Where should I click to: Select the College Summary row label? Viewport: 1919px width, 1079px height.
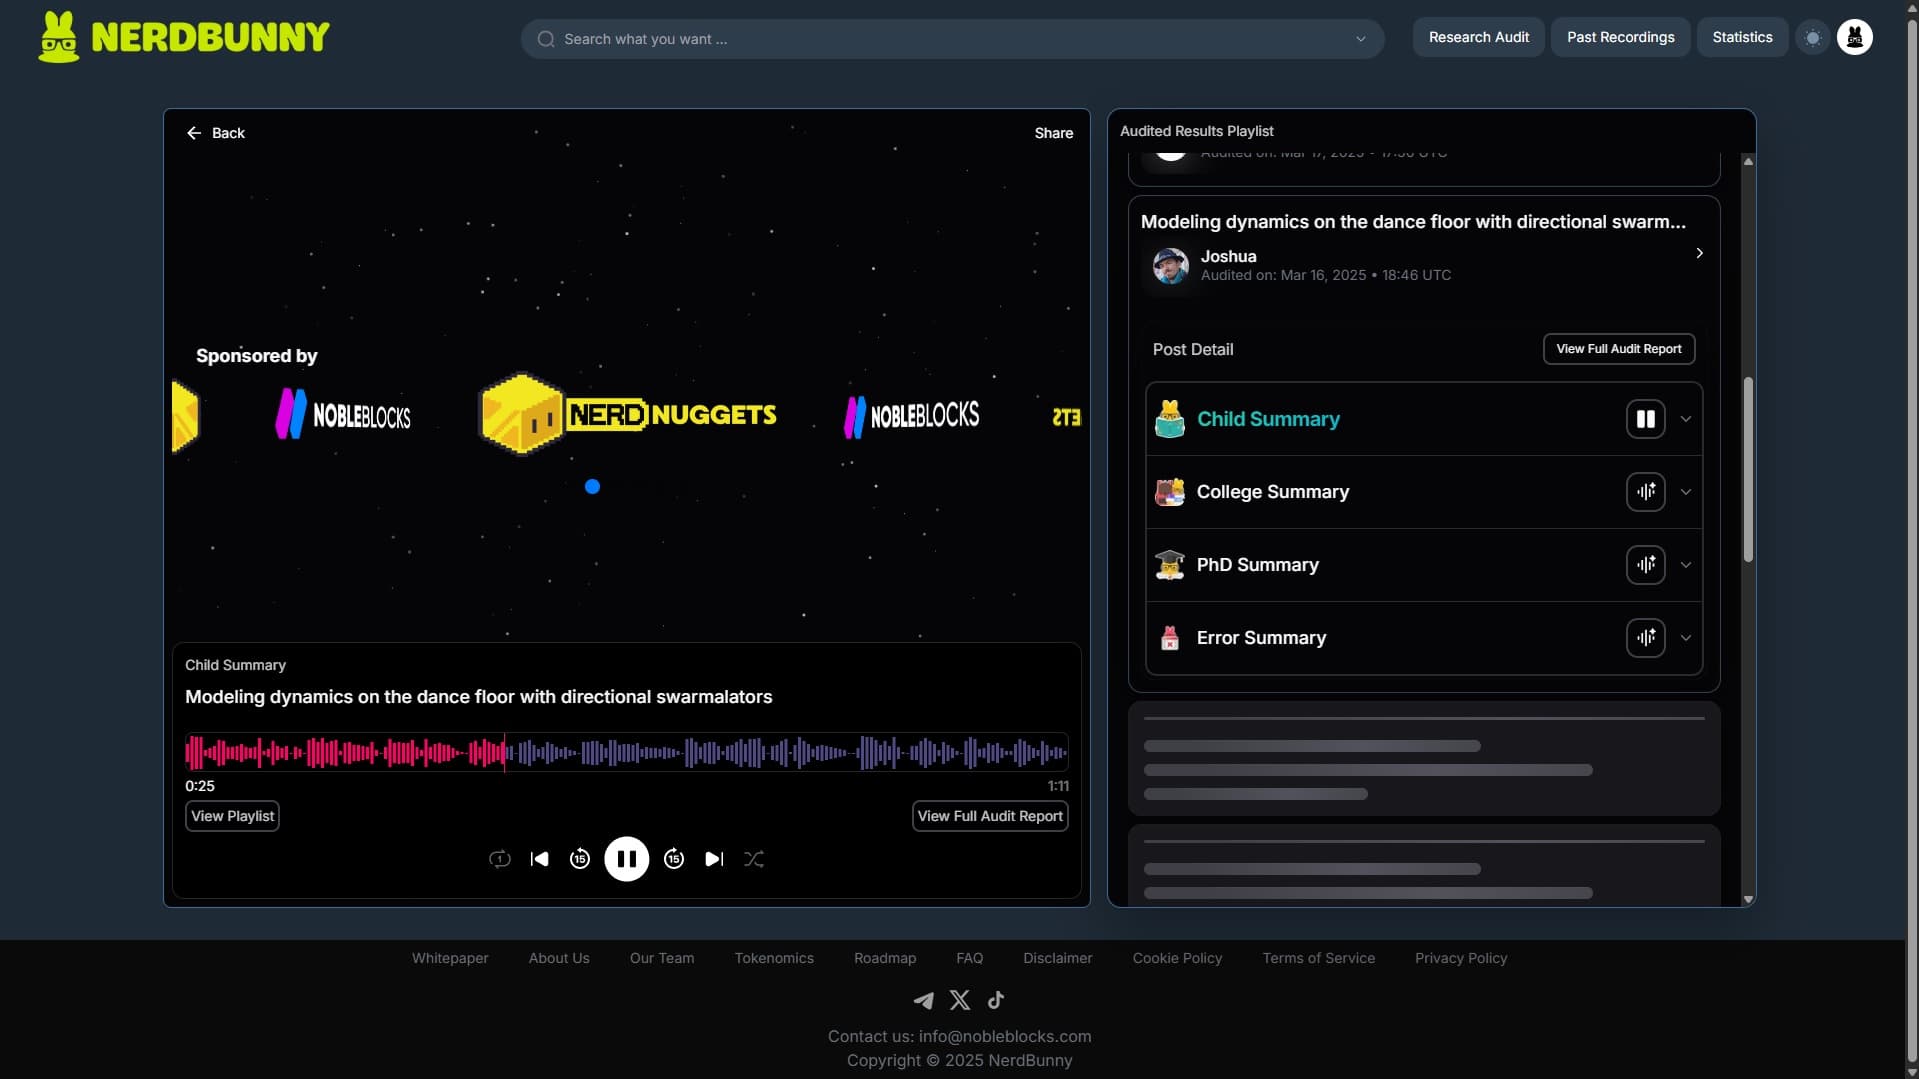(x=1272, y=492)
